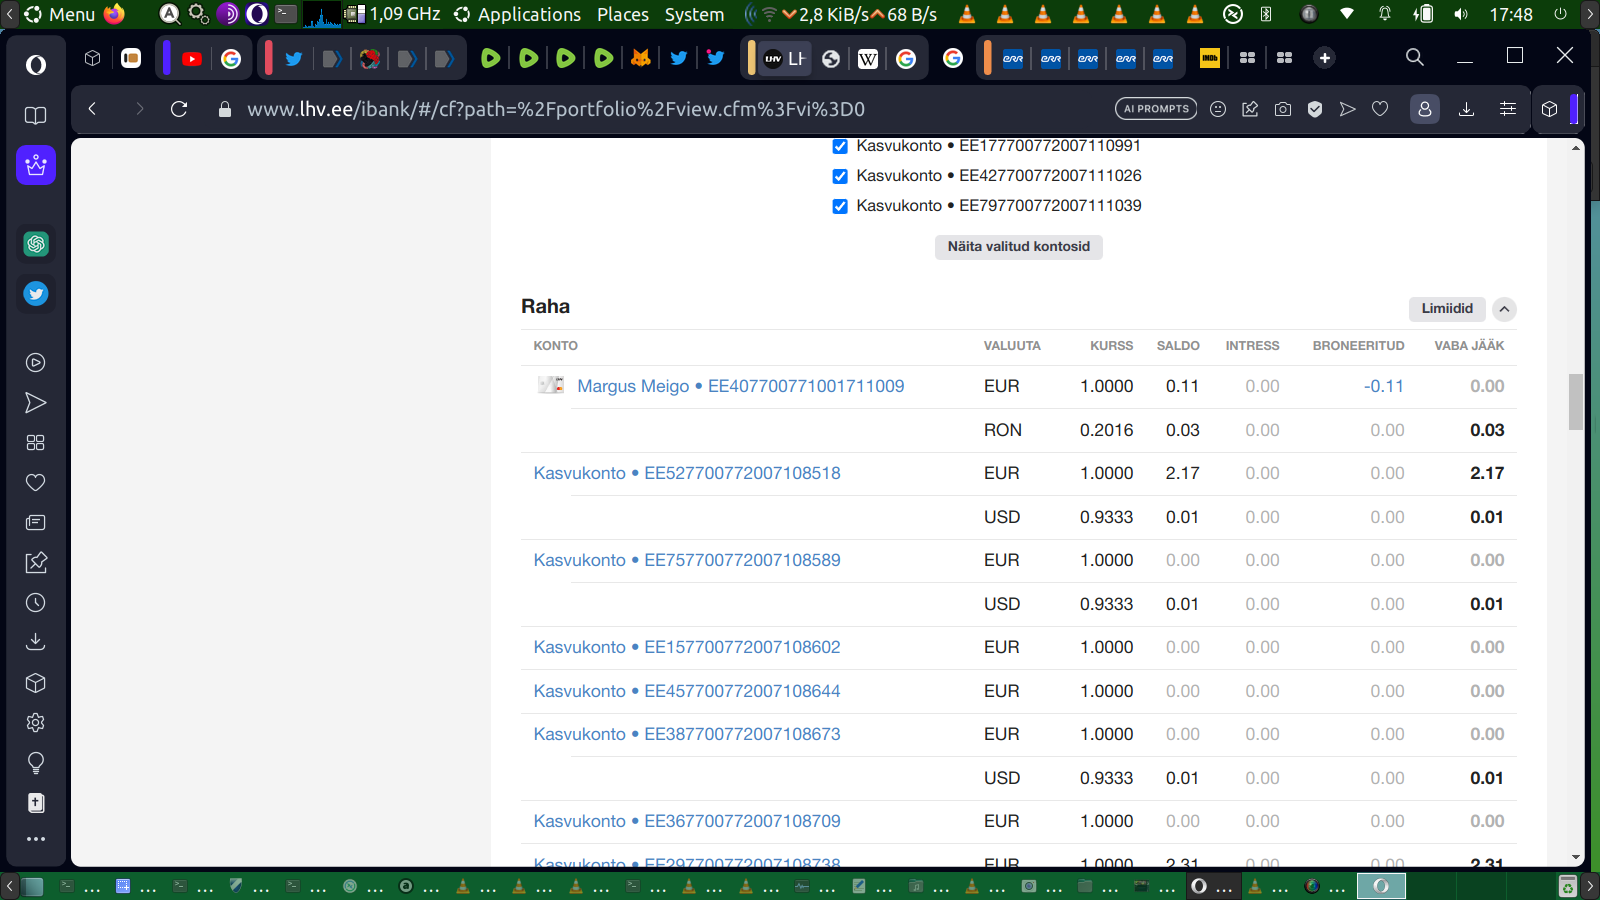Toggle the Kasvukonto EE427700772007111026 checkbox
The height and width of the screenshot is (900, 1600).
pos(840,177)
